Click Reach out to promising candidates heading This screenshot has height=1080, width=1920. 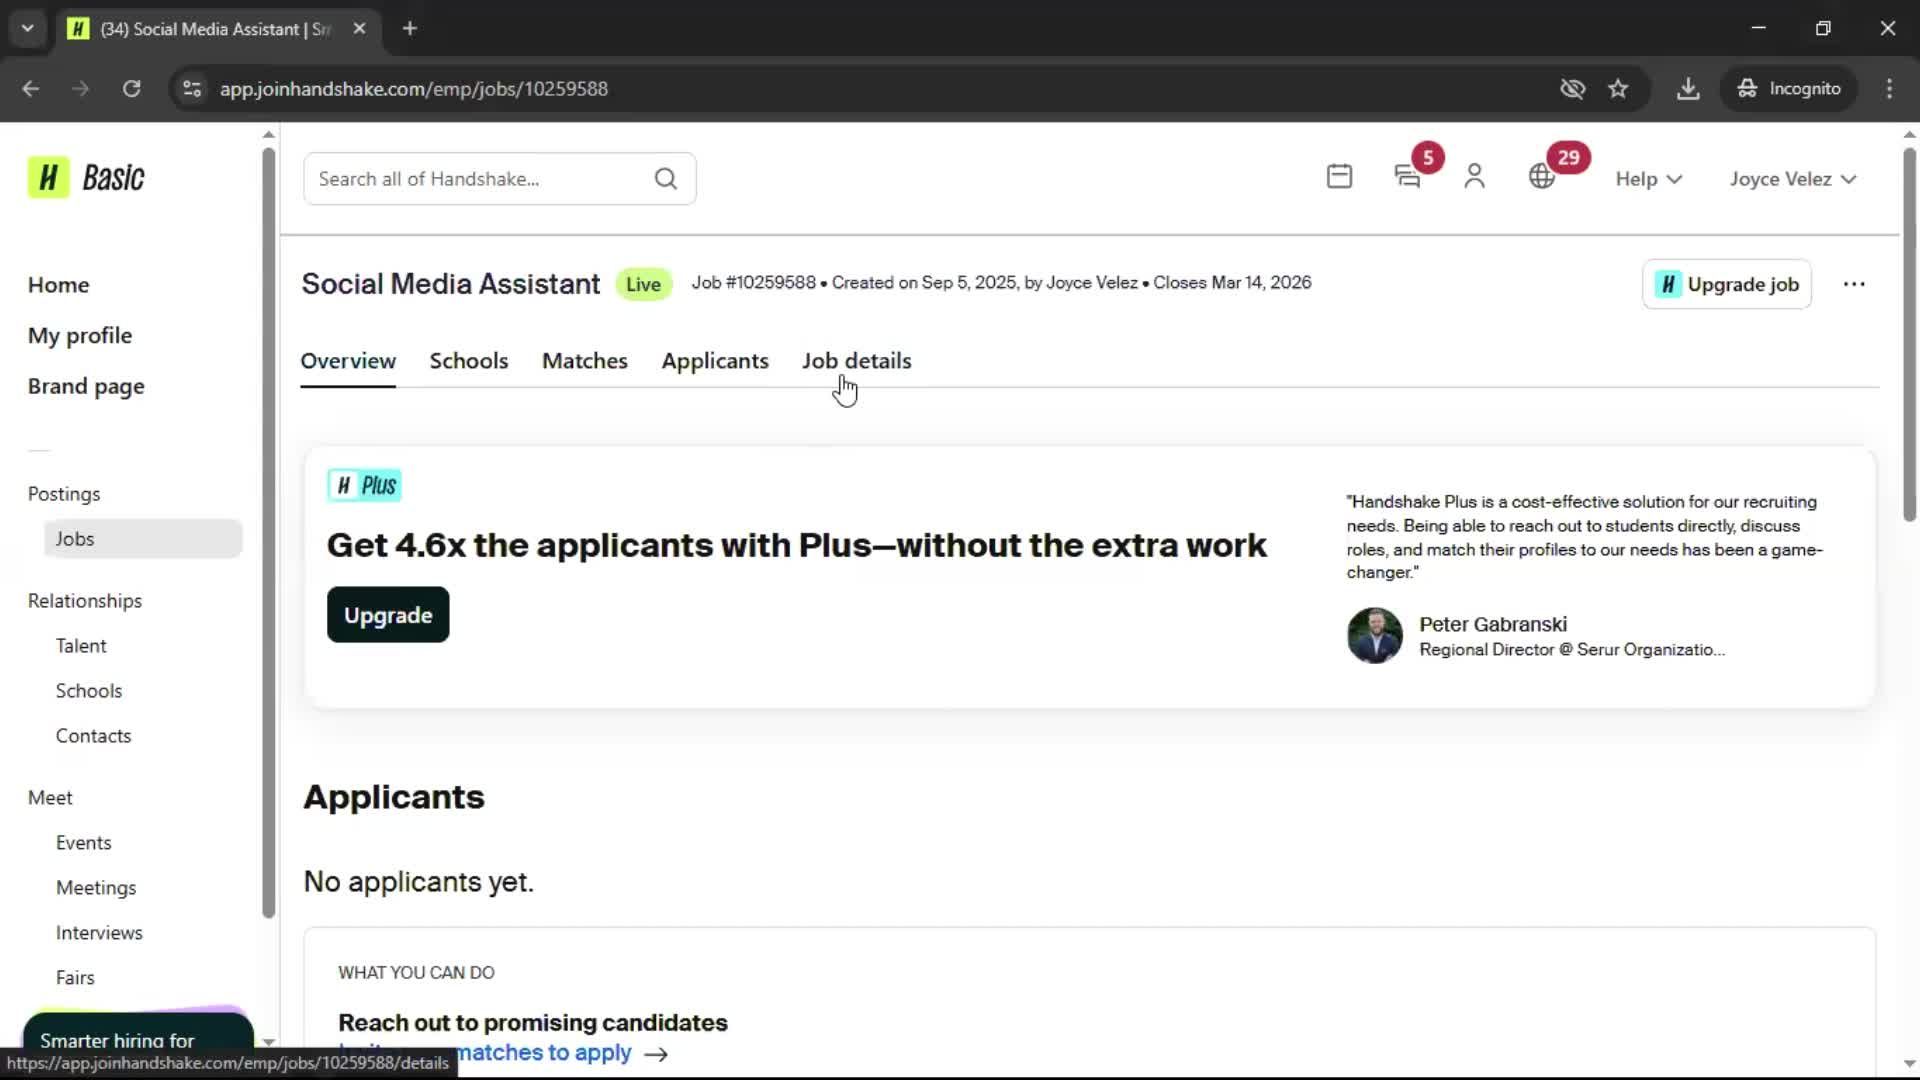[x=533, y=1023]
